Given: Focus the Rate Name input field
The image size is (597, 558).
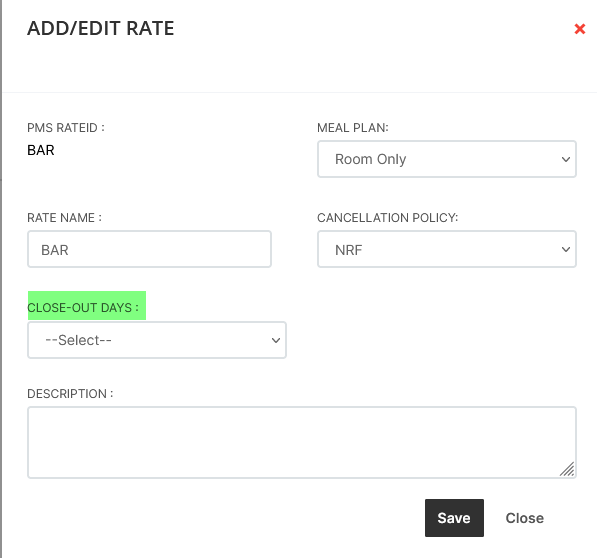Looking at the screenshot, I should 149,249.
